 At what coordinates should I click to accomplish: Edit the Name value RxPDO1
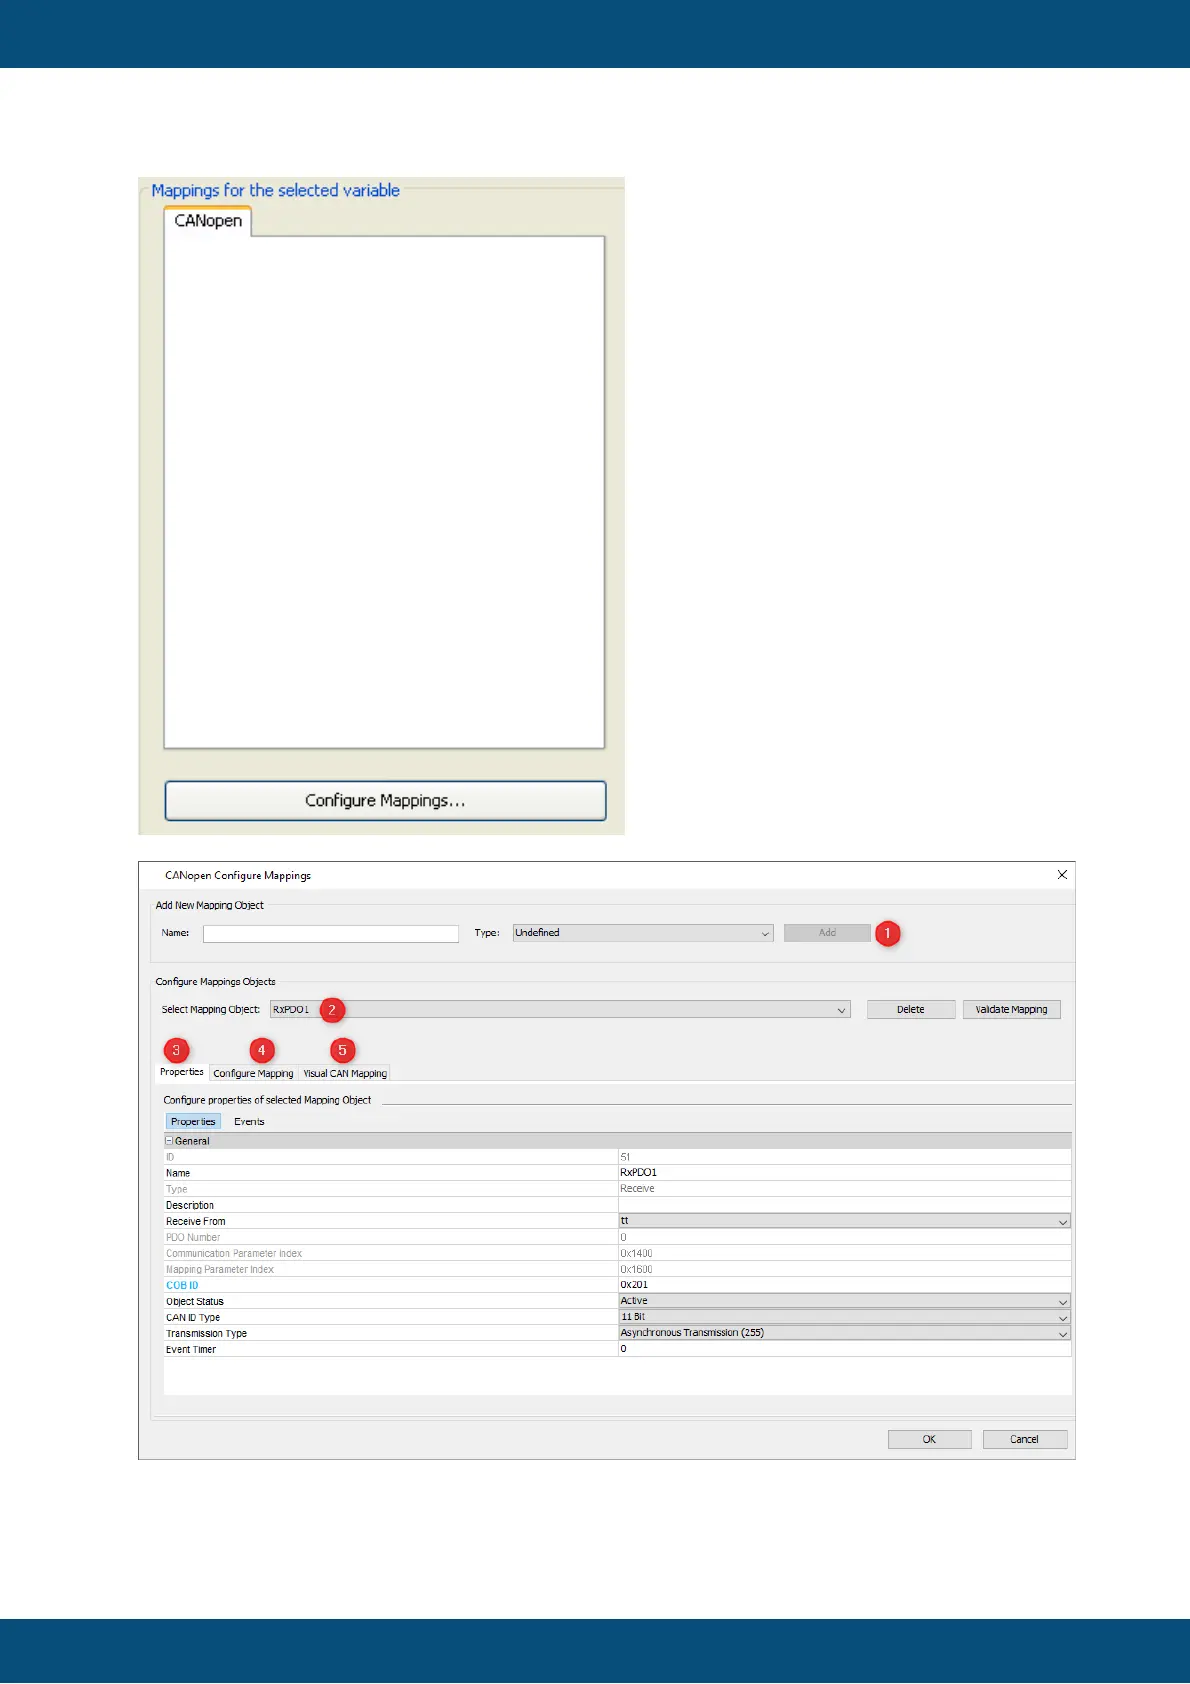[x=844, y=1173]
